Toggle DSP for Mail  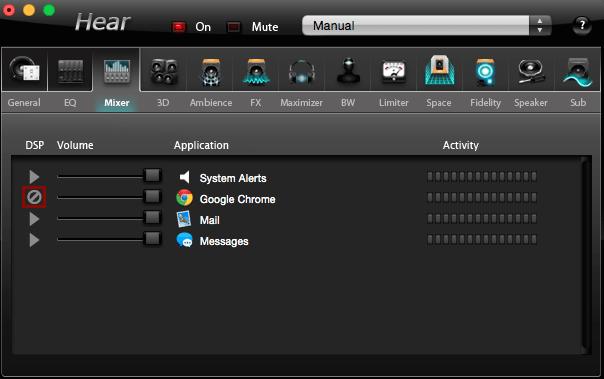(x=34, y=219)
